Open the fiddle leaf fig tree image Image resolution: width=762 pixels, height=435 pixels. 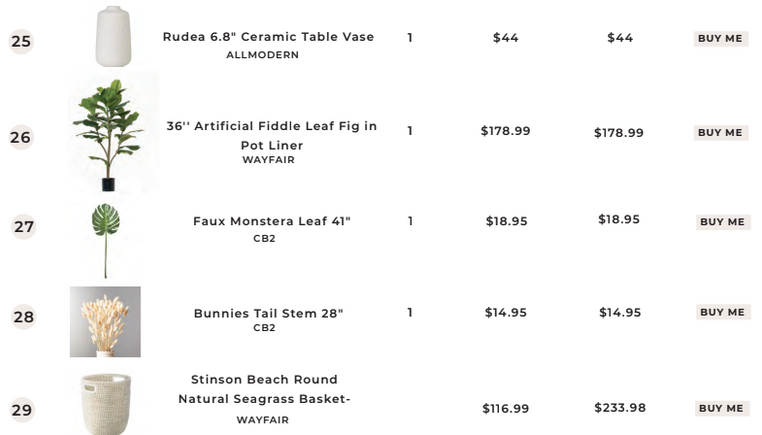coord(109,133)
